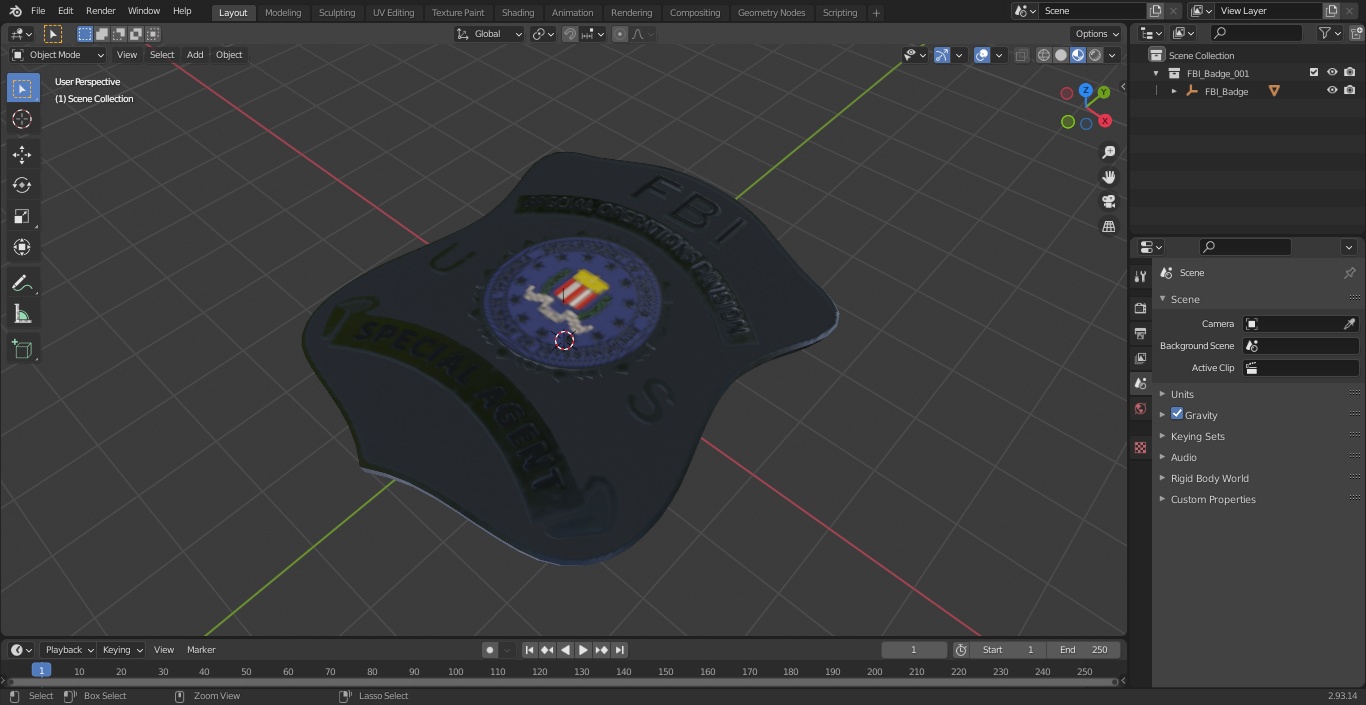
Task: Click the blue Z axis gizmo ball
Action: (x=1085, y=90)
